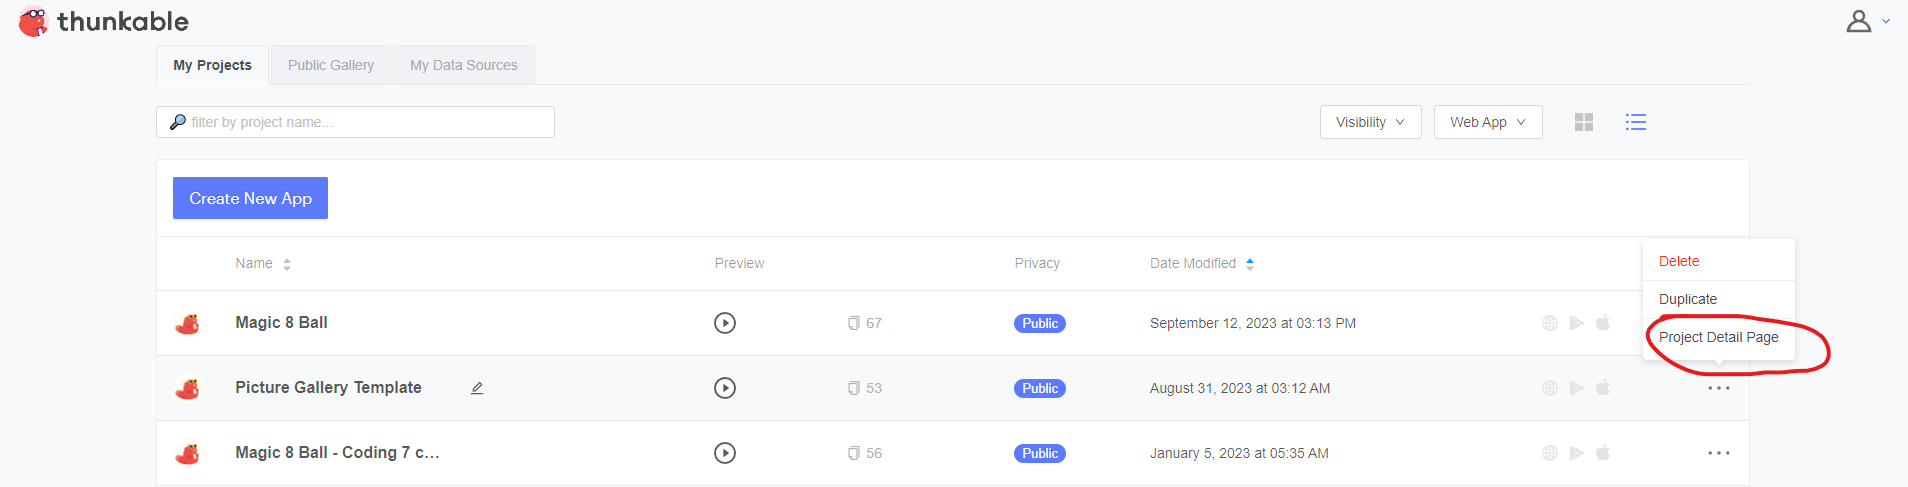Switch to grid view layout icon
This screenshot has width=1908, height=487.
pos(1584,122)
